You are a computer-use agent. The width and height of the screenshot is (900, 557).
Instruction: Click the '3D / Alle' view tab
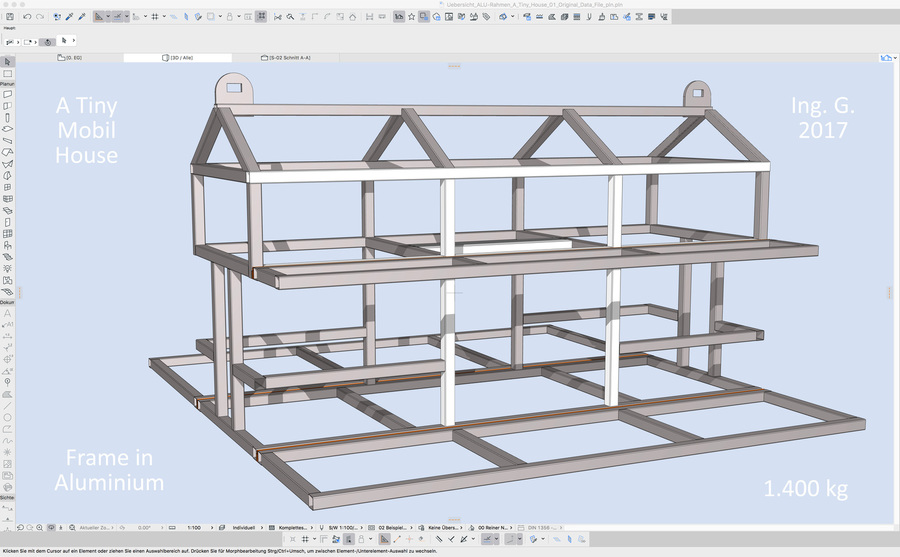pos(181,59)
